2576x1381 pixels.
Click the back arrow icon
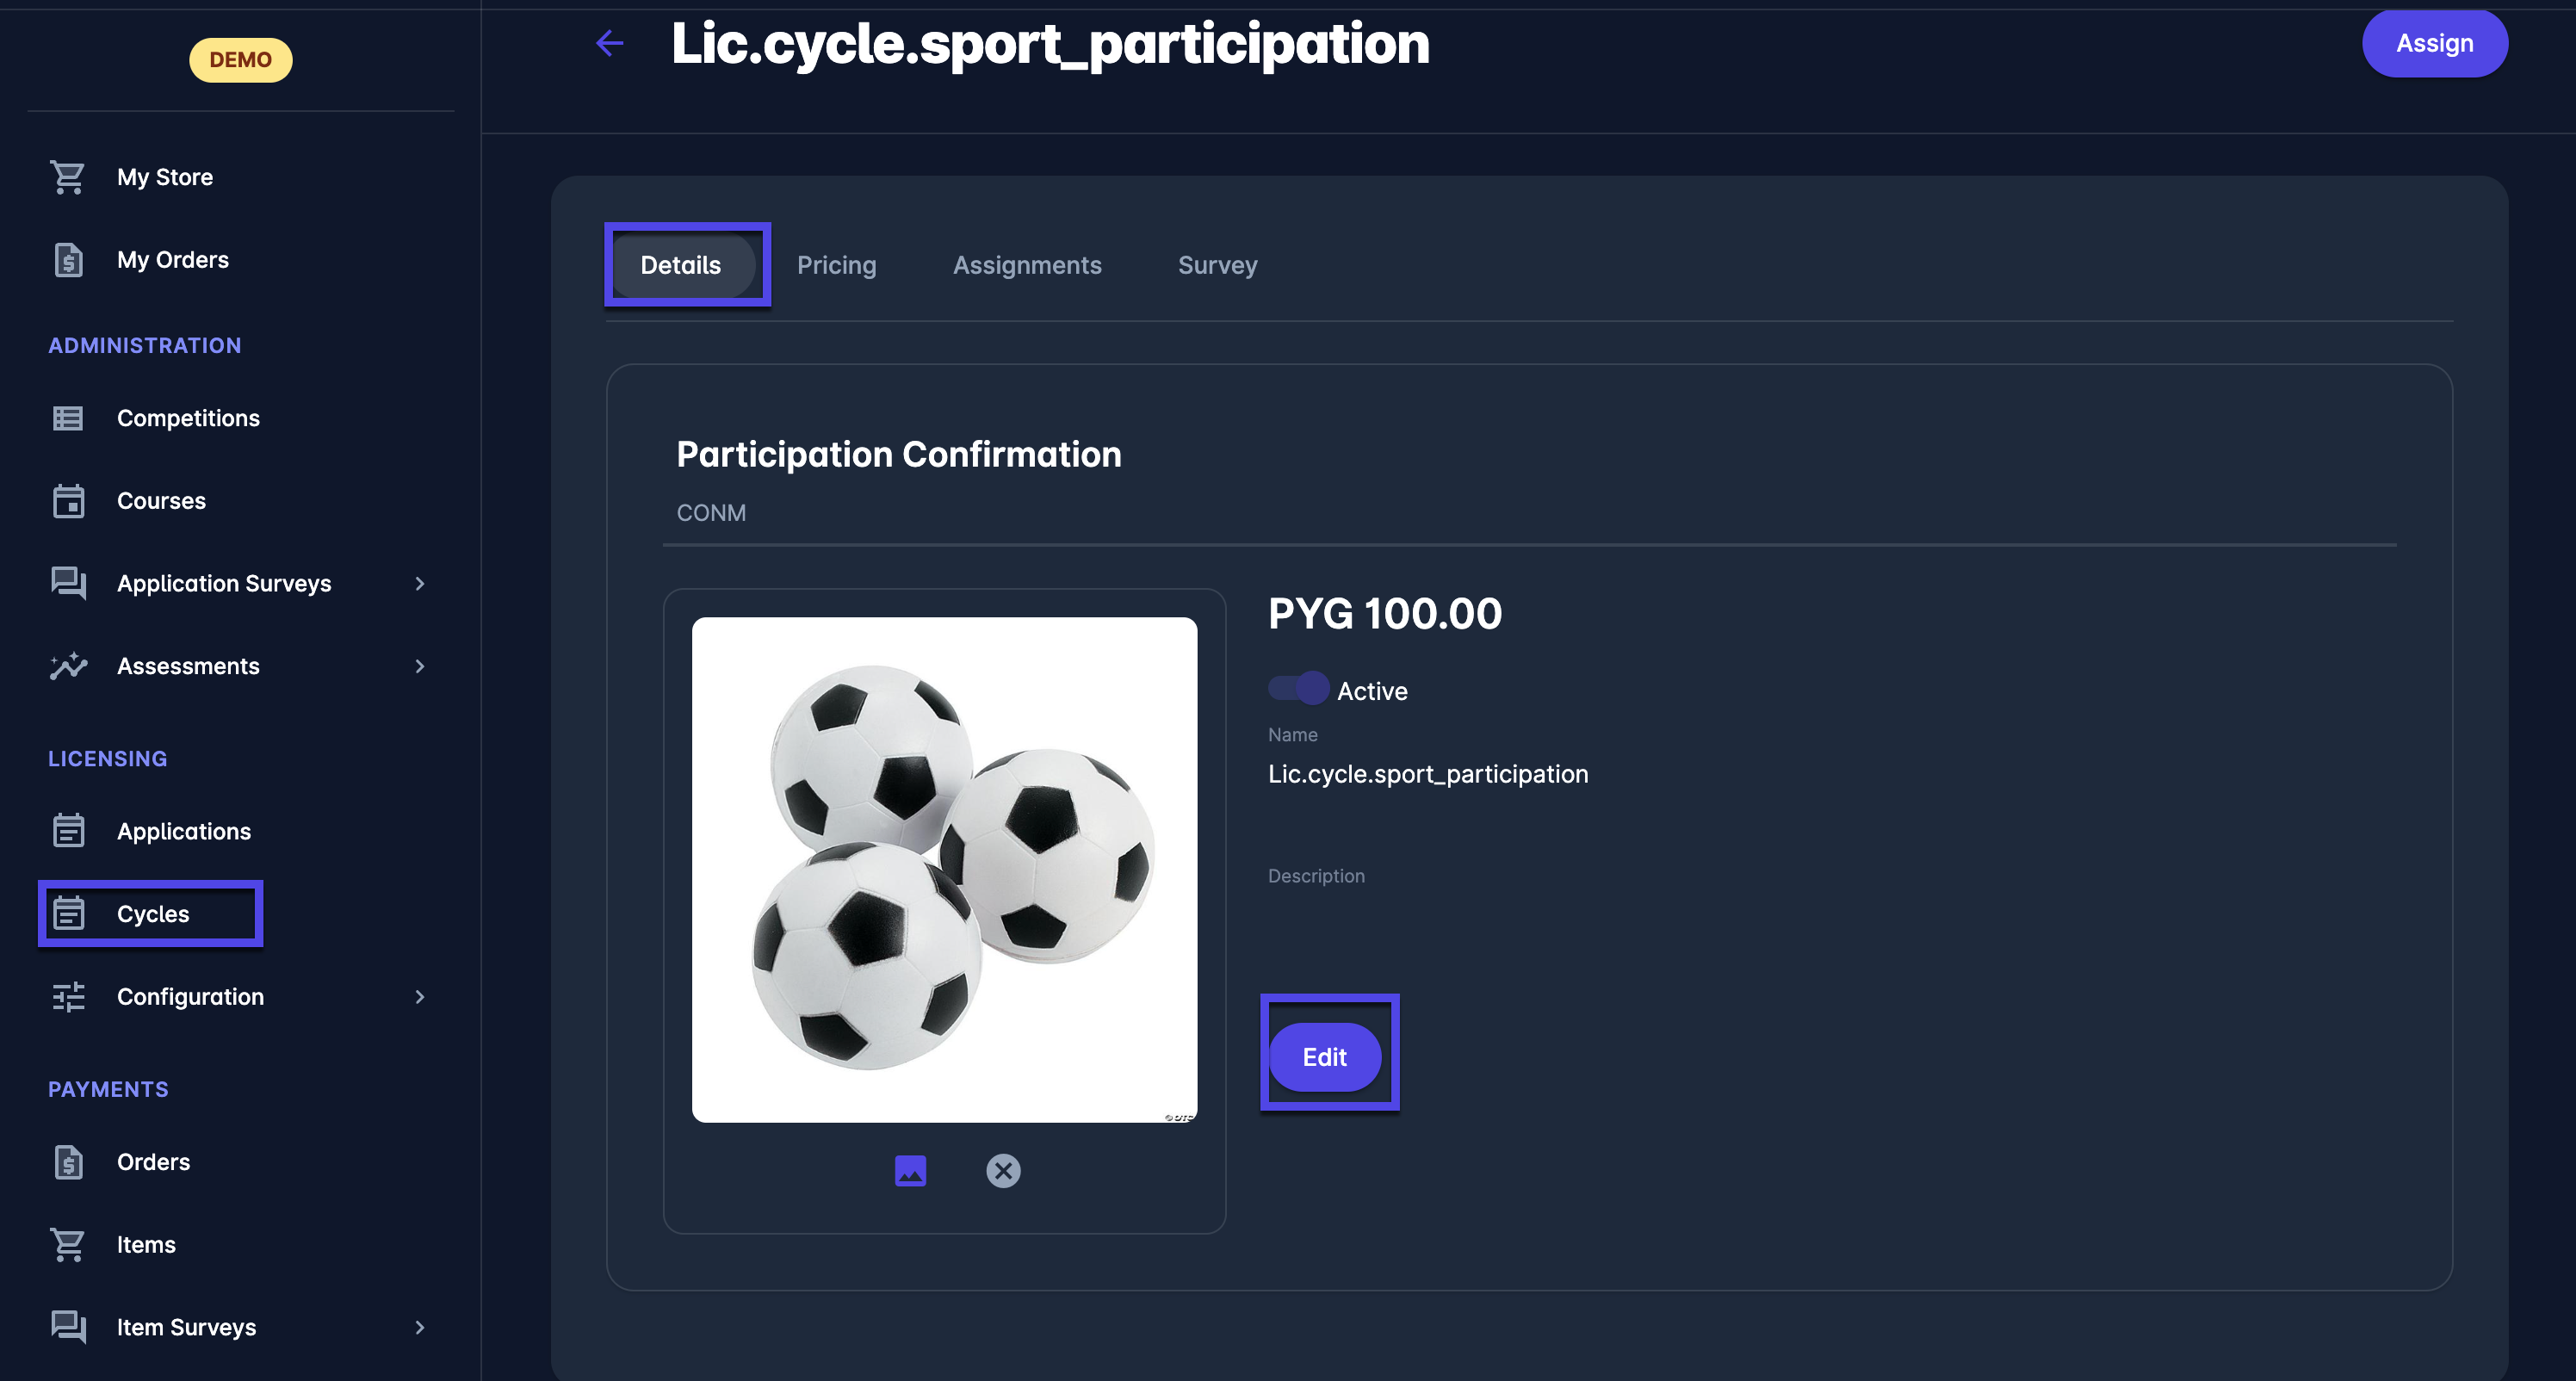[610, 43]
